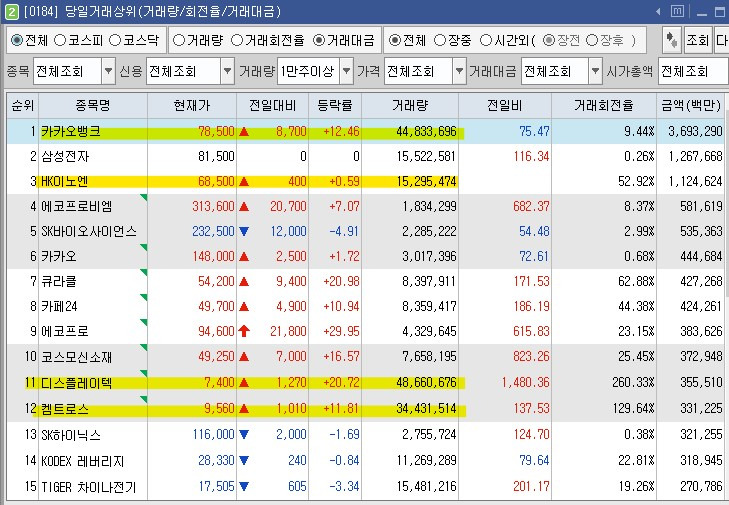Sort by 종목명 column header
The width and height of the screenshot is (729, 505).
[93, 106]
